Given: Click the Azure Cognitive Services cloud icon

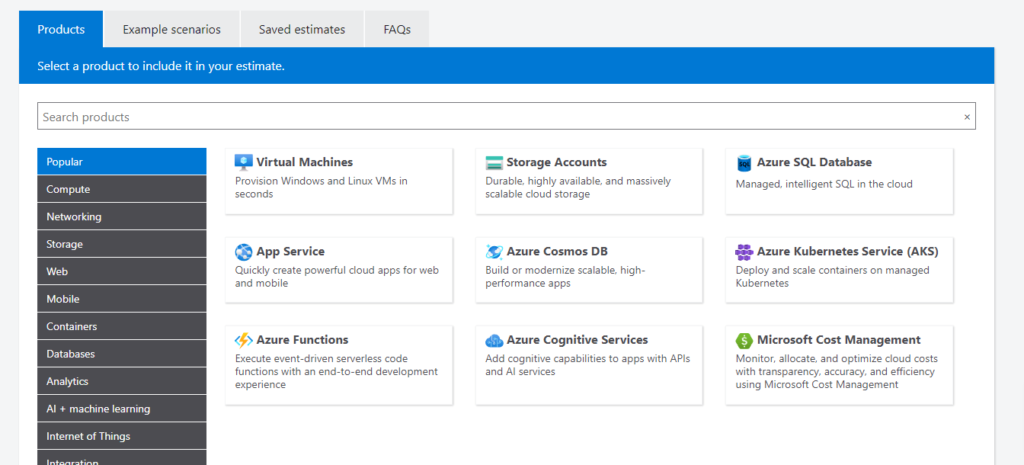Looking at the screenshot, I should [x=494, y=340].
